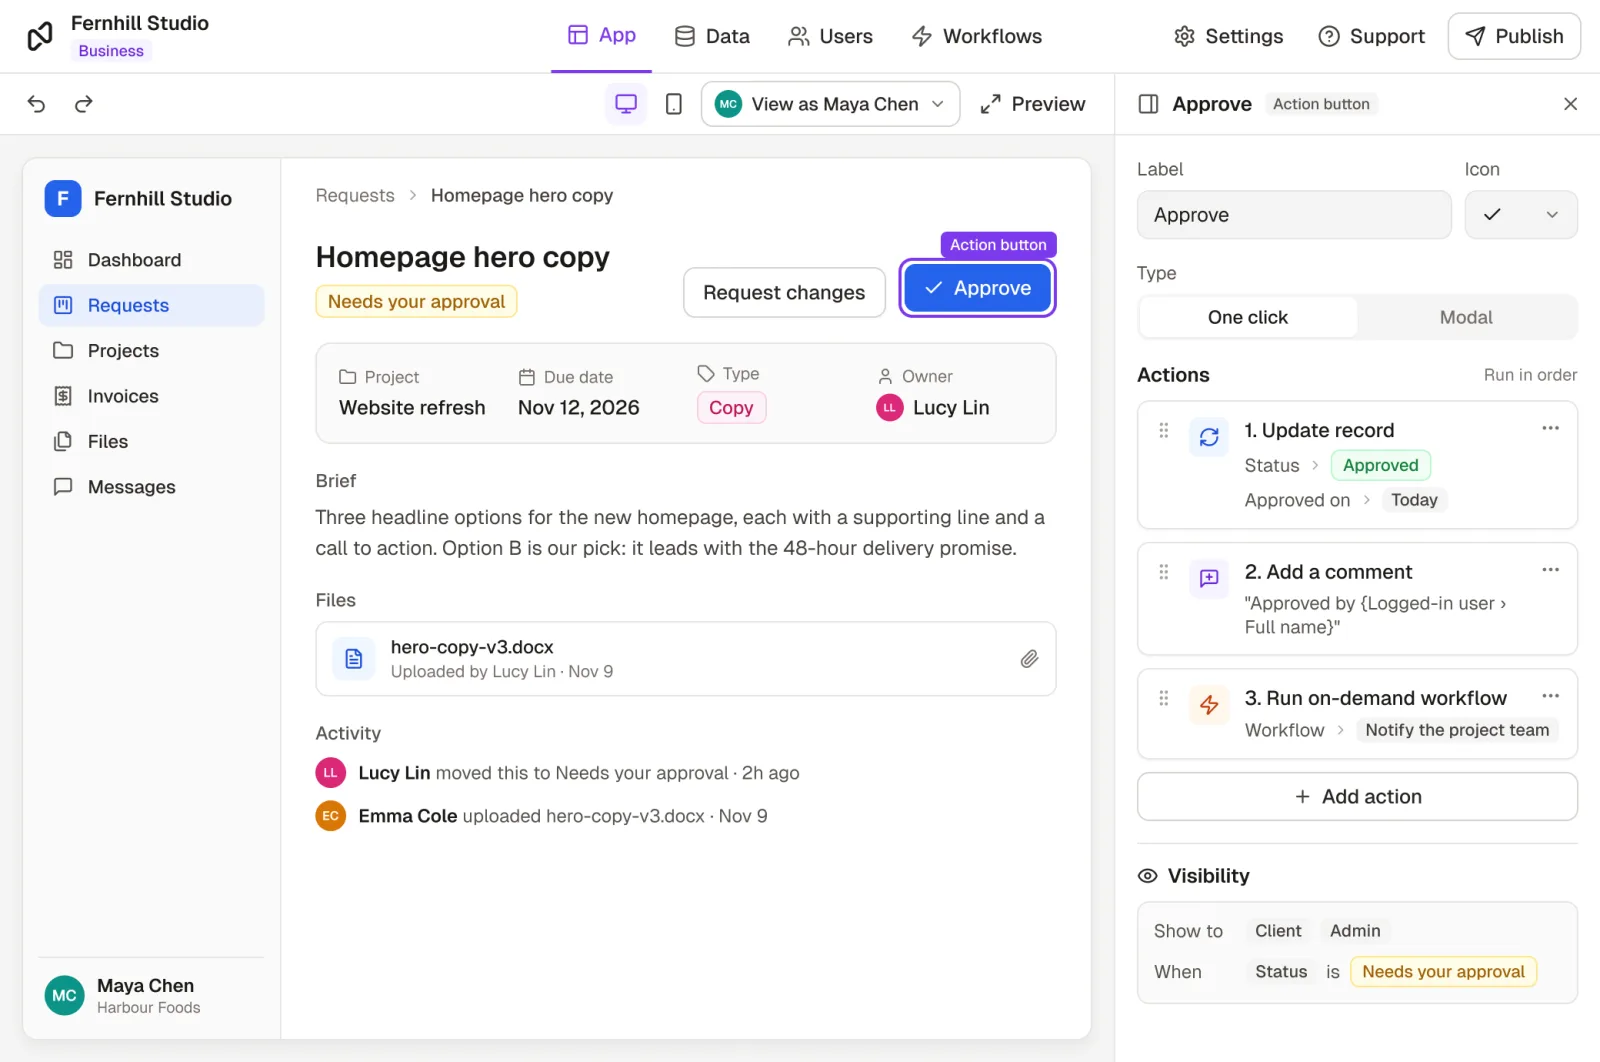Click the Add action button

[x=1357, y=797]
